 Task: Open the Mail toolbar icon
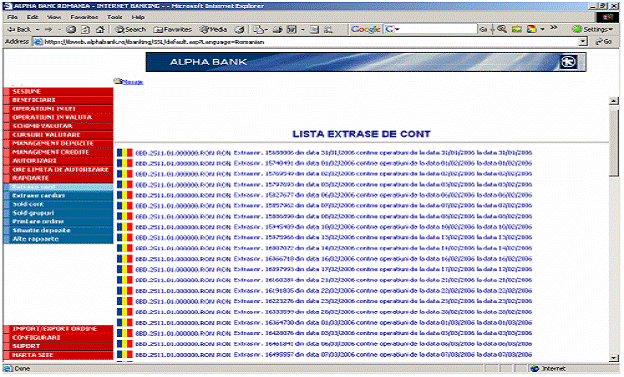(259, 29)
